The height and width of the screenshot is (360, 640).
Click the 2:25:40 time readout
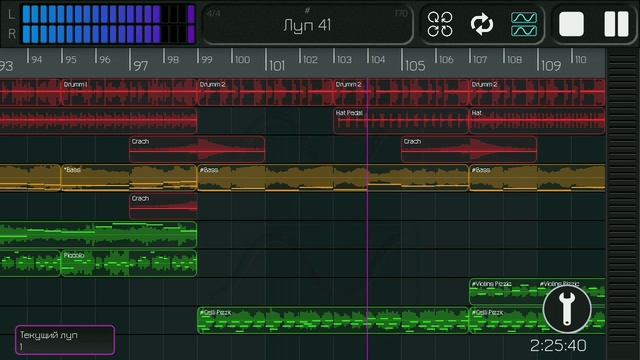pos(558,346)
